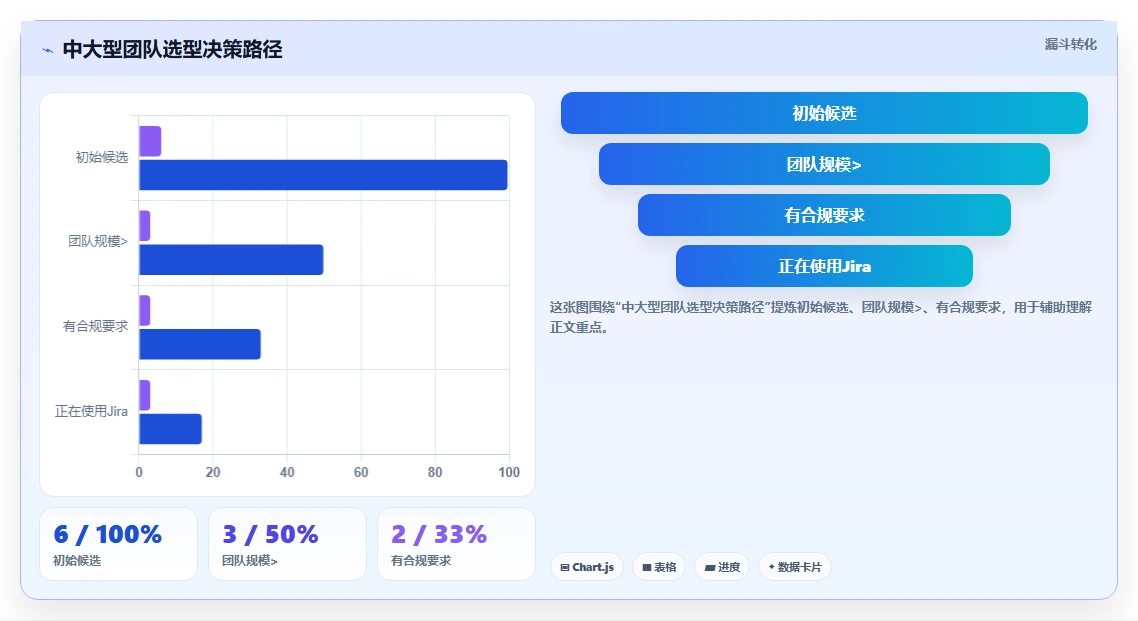Click the 漏斗转化 label in the header

pyautogui.click(x=1071, y=44)
